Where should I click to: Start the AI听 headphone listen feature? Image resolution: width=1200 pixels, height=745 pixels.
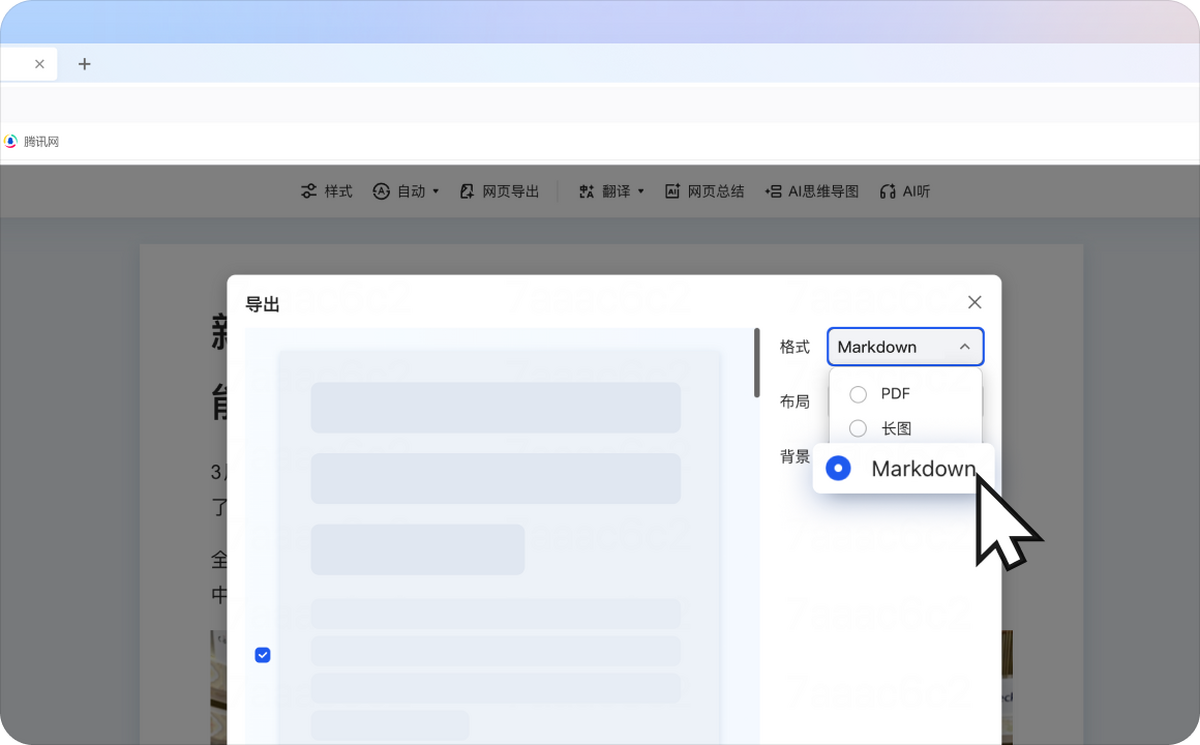coord(887,191)
